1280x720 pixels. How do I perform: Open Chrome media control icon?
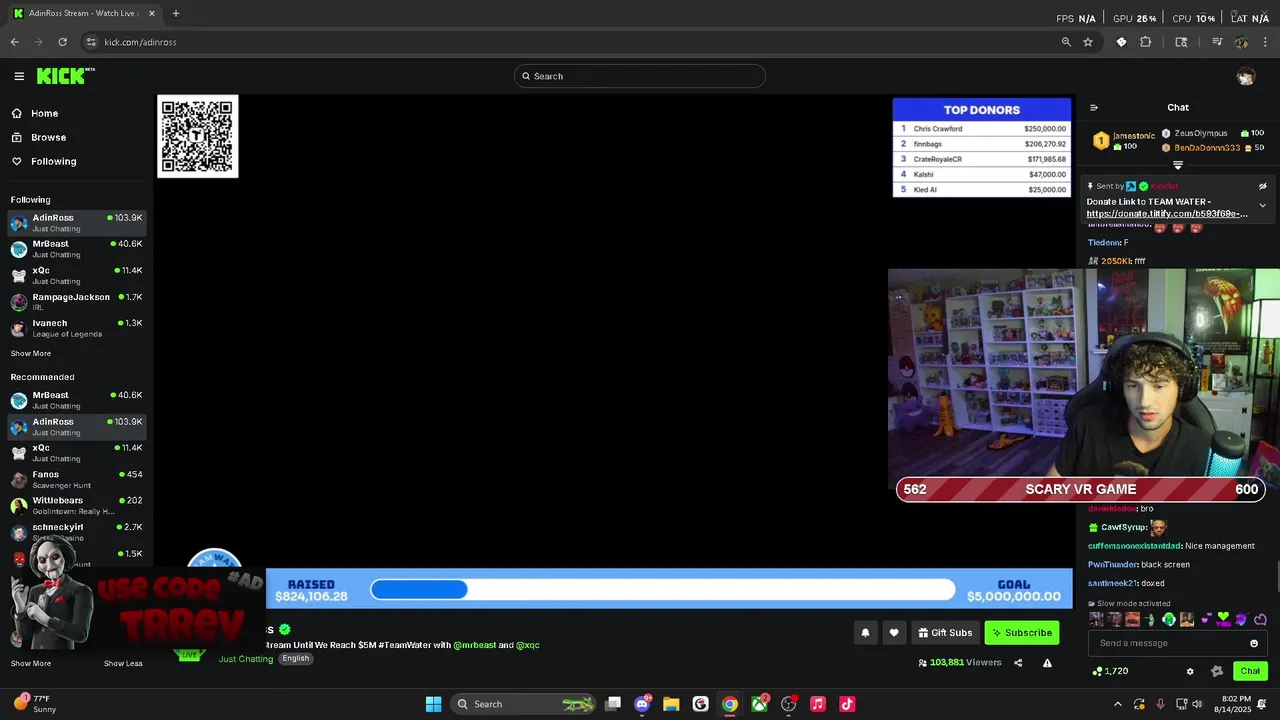1217,42
